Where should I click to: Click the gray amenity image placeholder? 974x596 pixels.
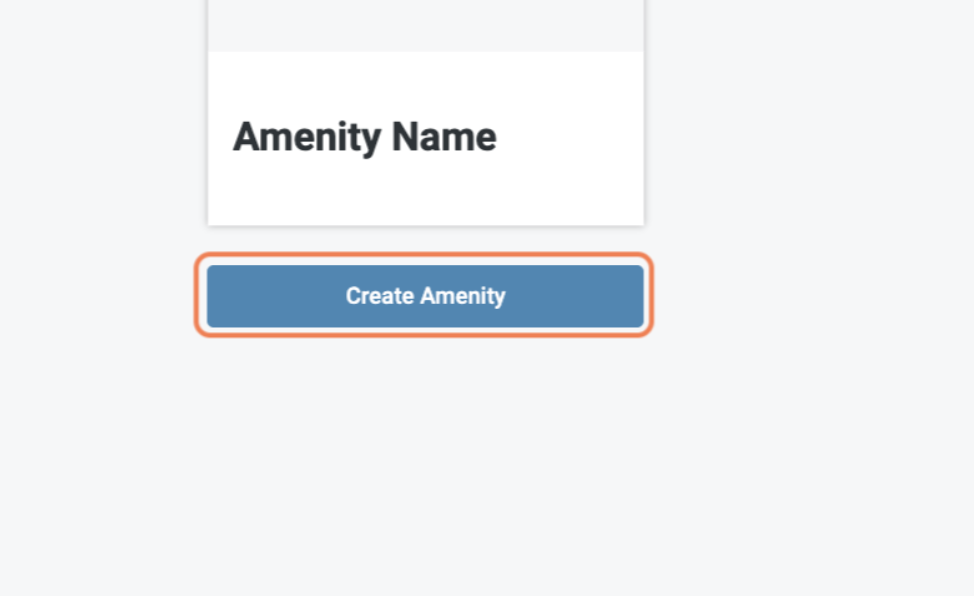pyautogui.click(x=425, y=24)
